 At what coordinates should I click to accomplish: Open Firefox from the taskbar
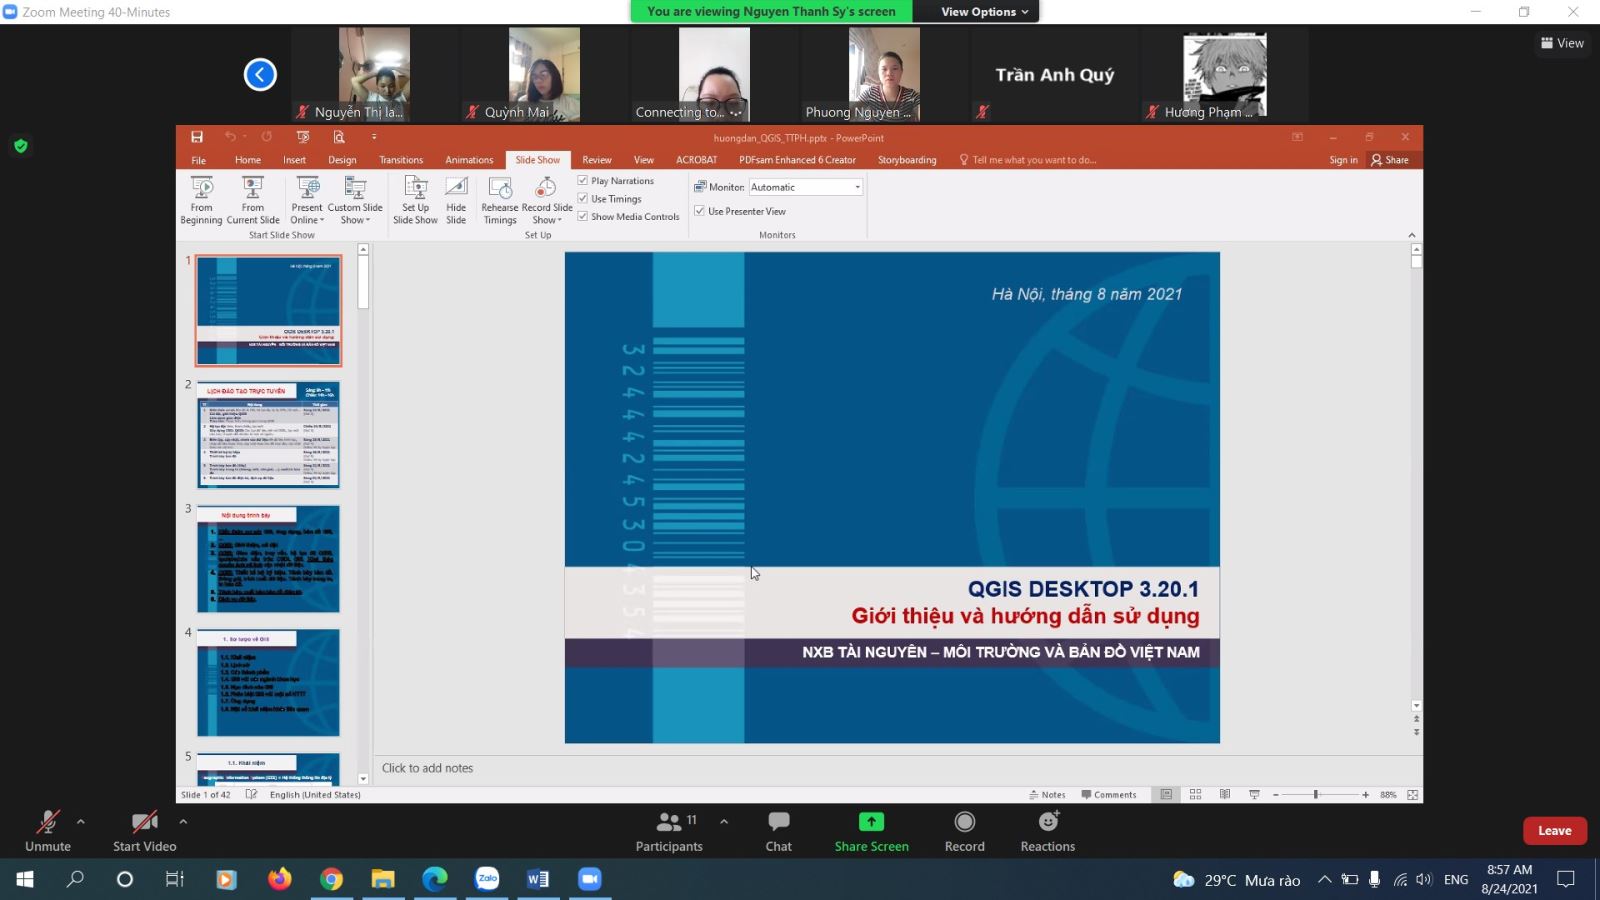pyautogui.click(x=279, y=879)
